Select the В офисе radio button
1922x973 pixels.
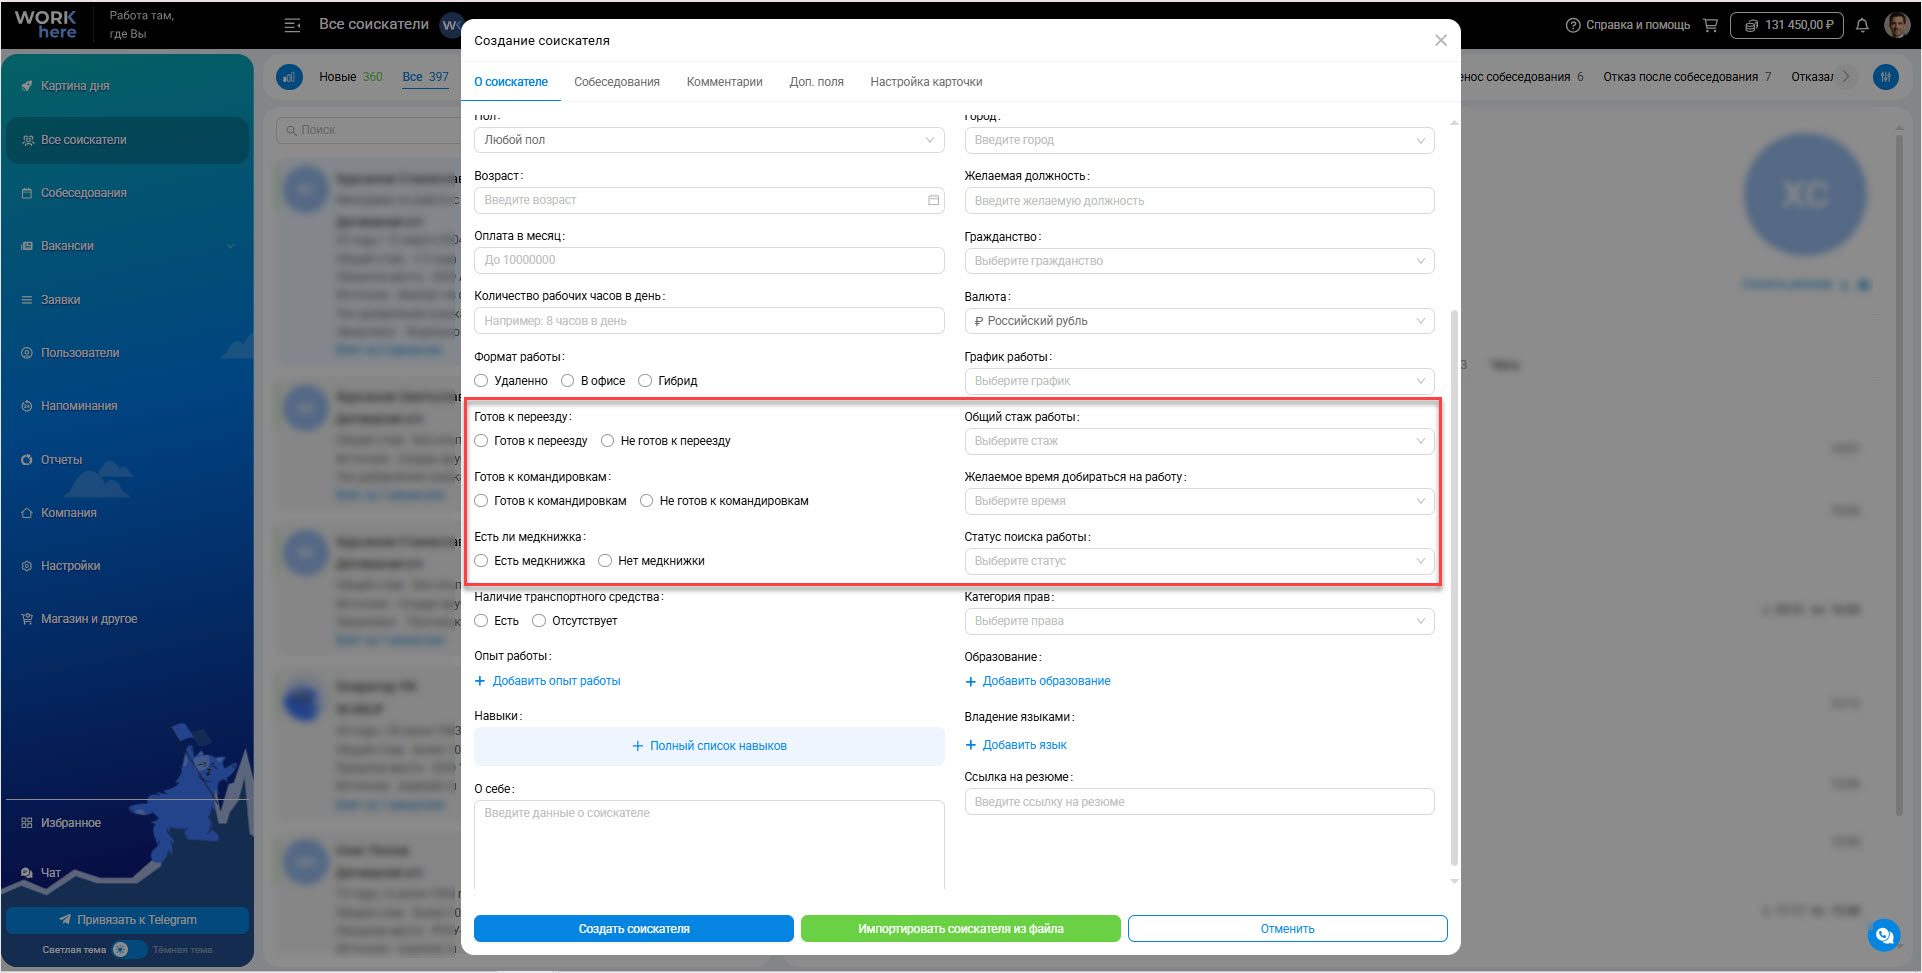point(568,381)
